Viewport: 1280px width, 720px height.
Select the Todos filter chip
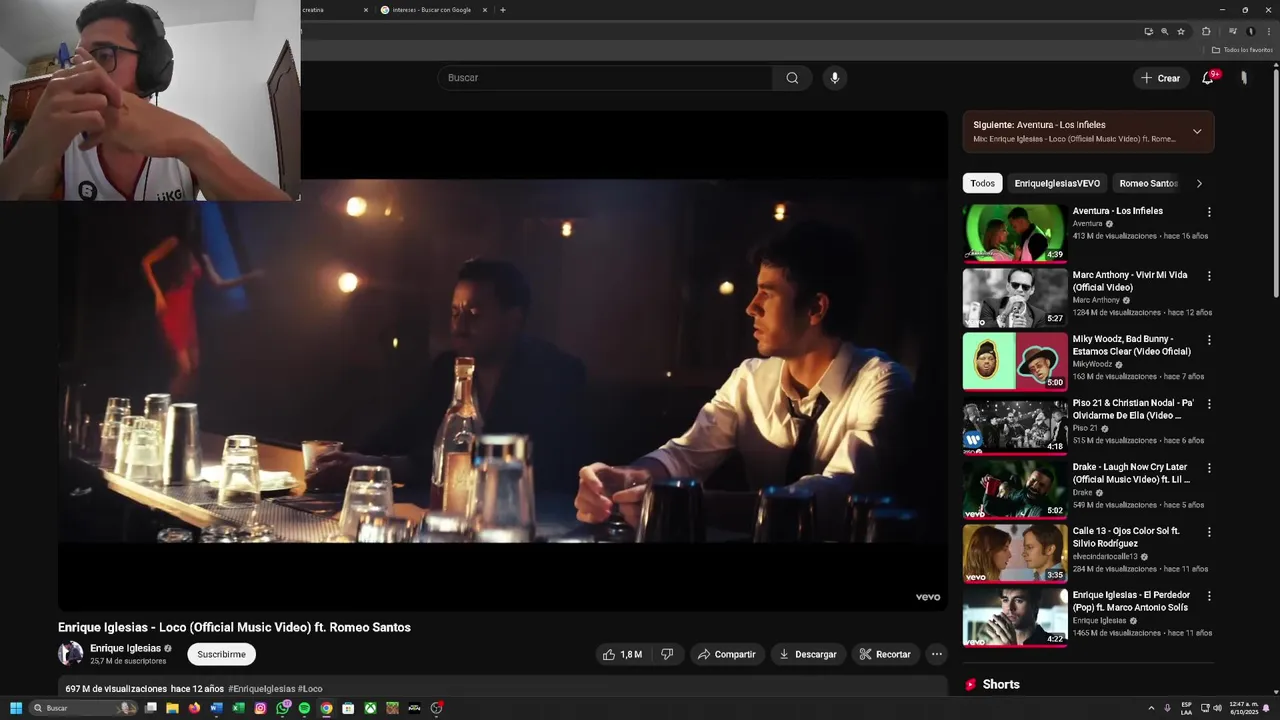tap(983, 183)
